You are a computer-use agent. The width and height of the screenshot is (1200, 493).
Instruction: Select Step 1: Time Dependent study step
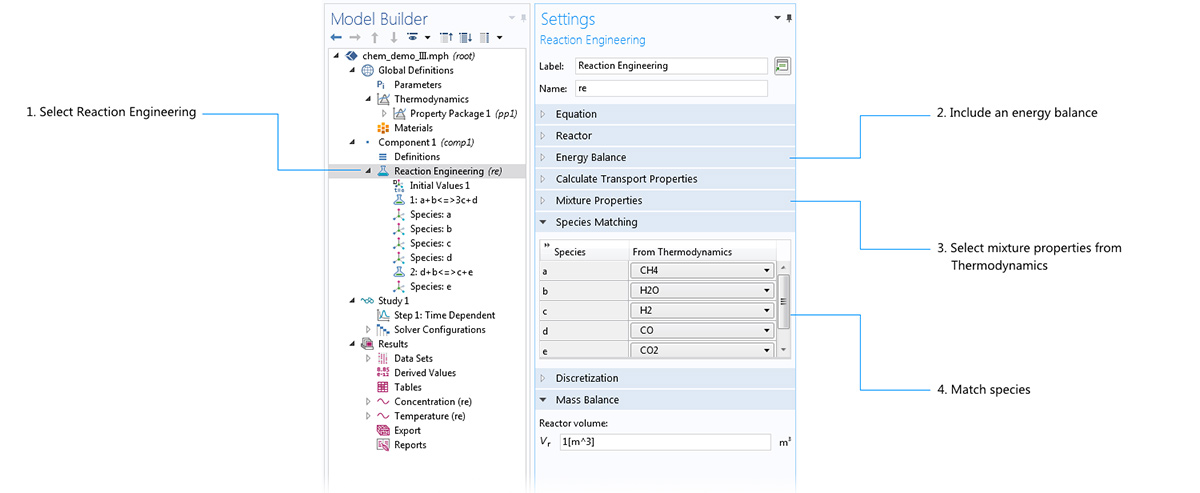click(x=444, y=315)
